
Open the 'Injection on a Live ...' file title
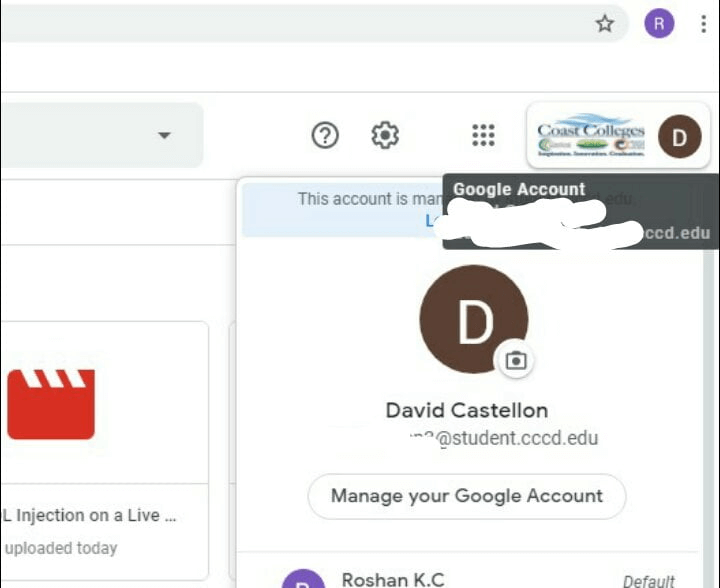tap(90, 515)
